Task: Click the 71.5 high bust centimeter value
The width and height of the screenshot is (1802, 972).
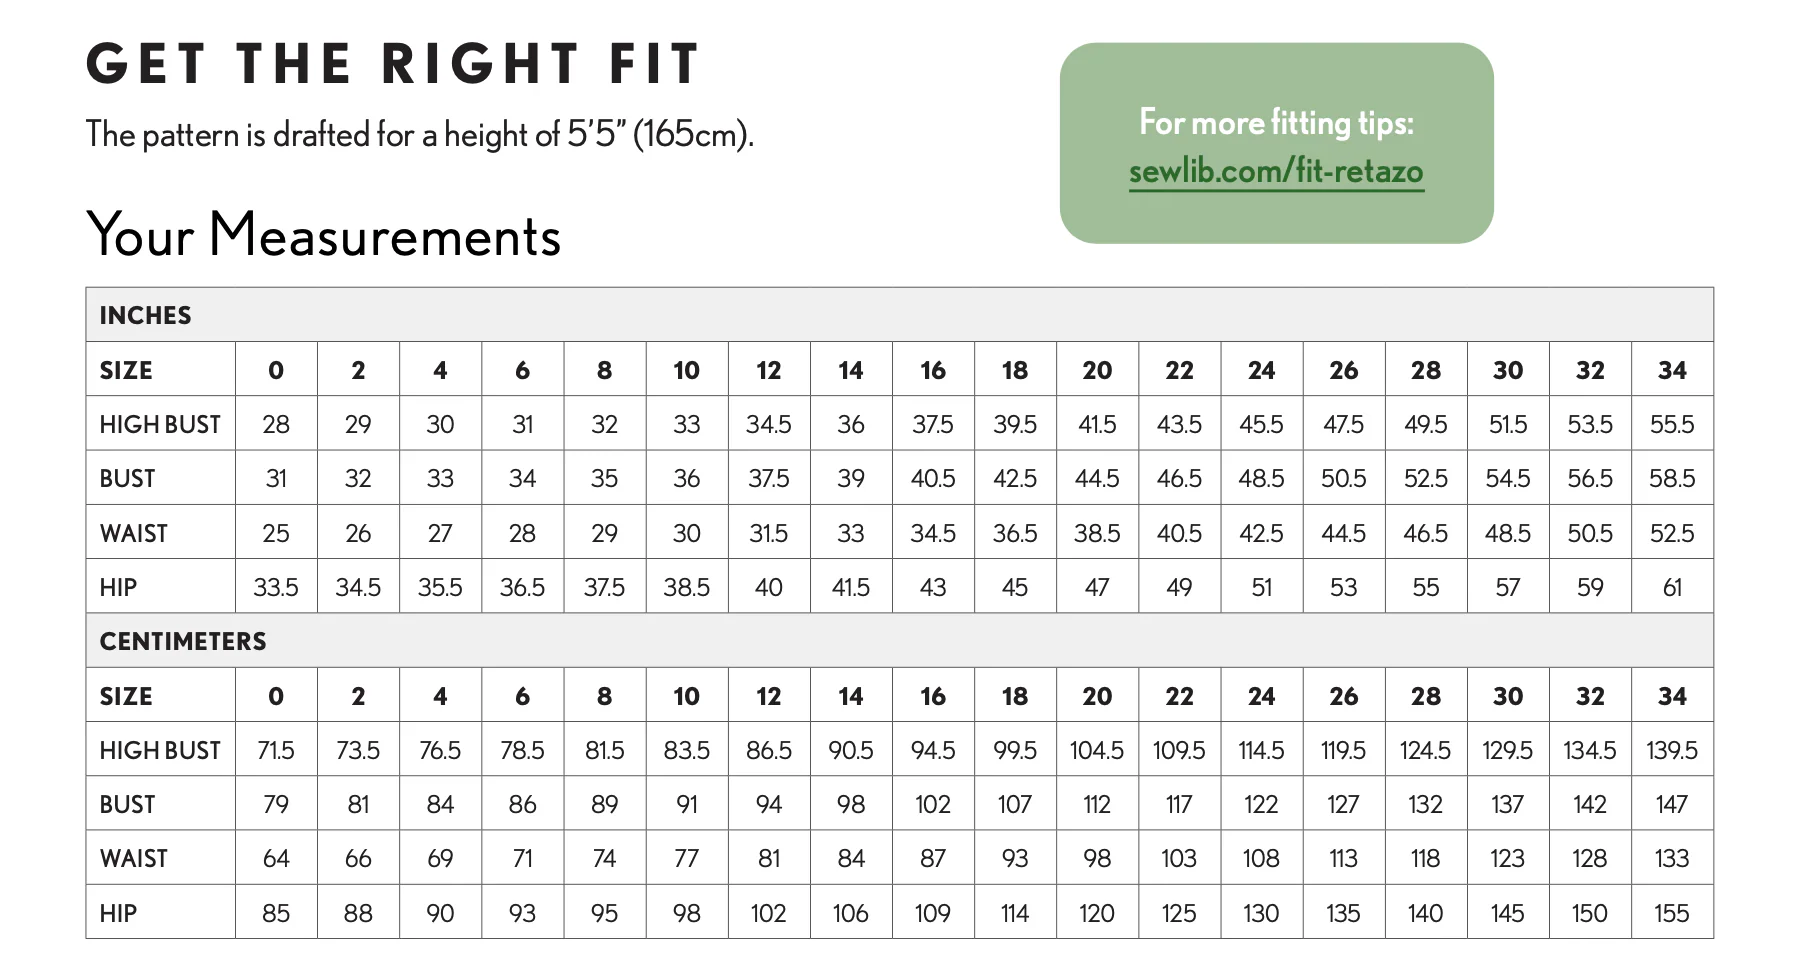Action: coord(276,750)
